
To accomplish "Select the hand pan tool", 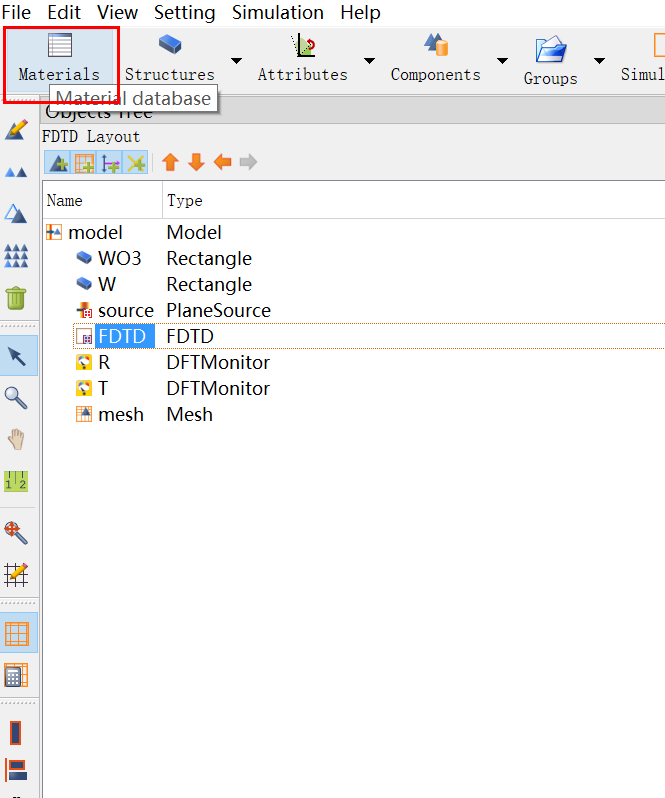I will 16,439.
